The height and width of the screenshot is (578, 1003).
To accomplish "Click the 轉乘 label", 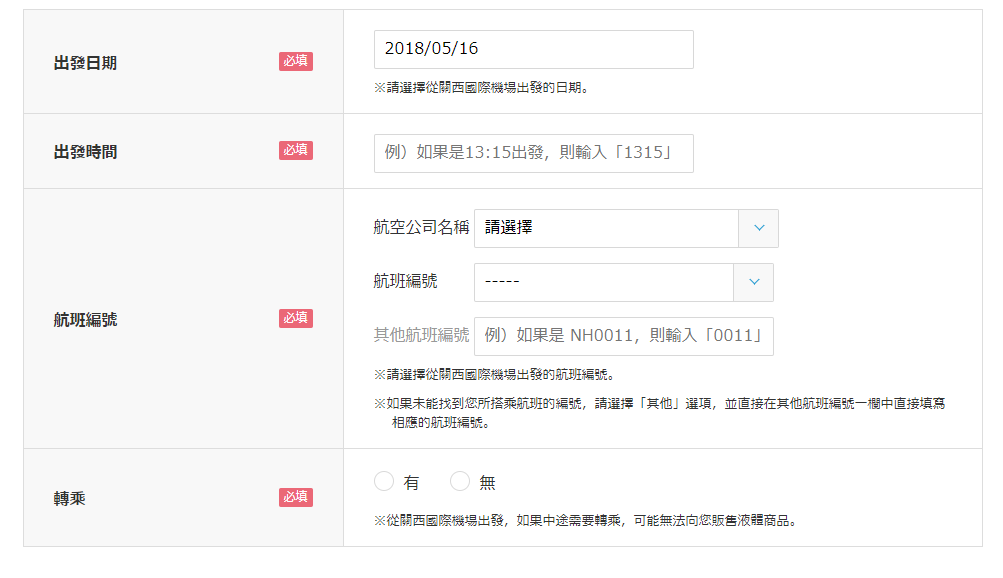I will point(69,498).
